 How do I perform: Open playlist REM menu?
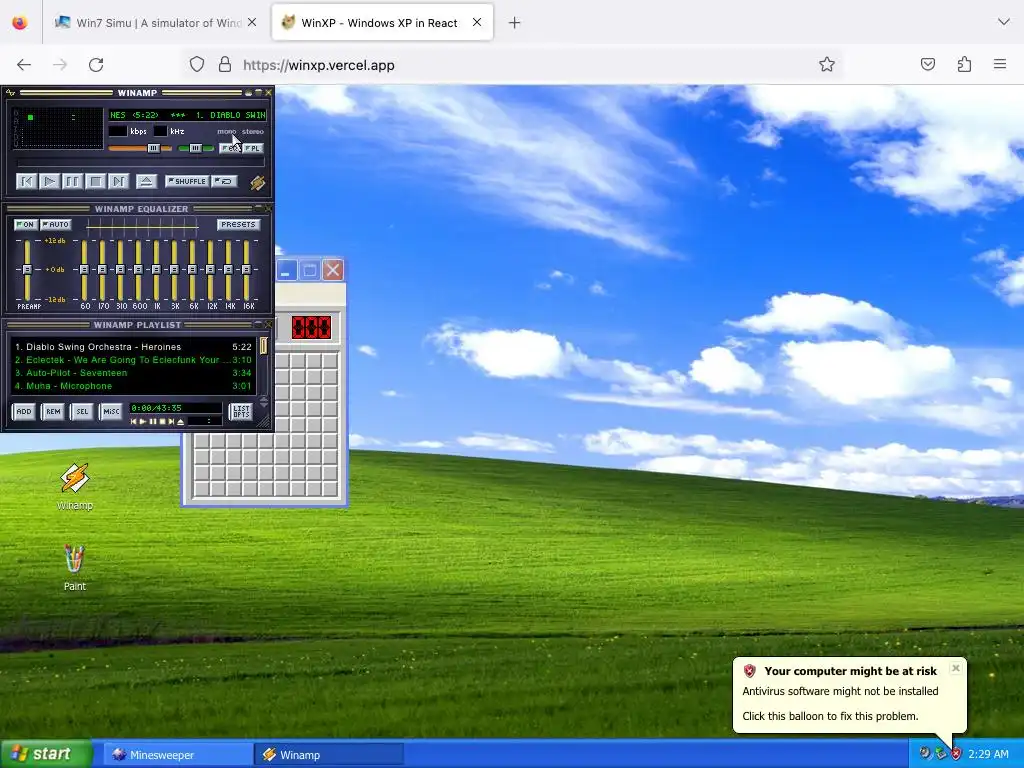tap(53, 411)
